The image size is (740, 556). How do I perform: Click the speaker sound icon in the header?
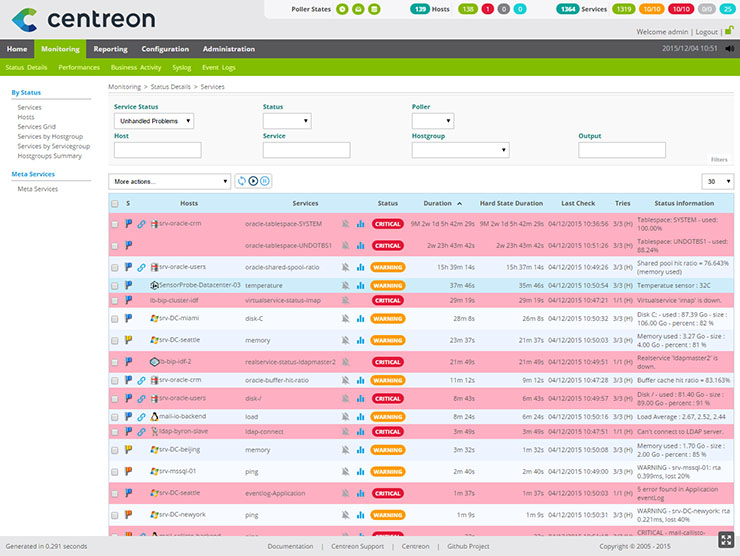(730, 48)
